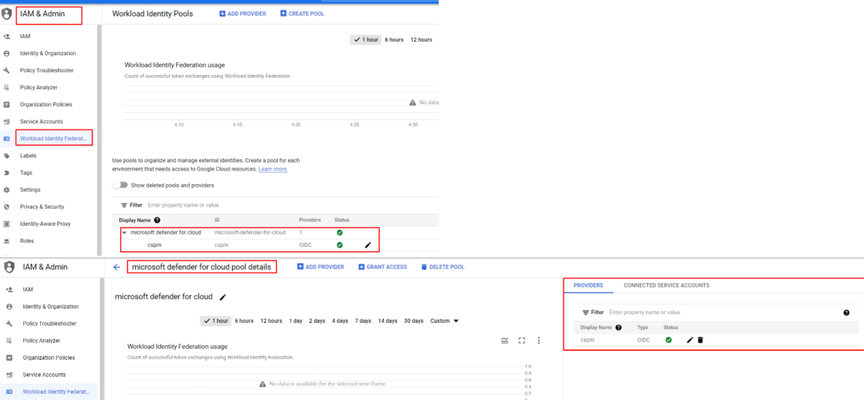Select the 1 hour range on the Workload Identity Pools page
Viewport: 864px width, 400px height.
(x=365, y=40)
